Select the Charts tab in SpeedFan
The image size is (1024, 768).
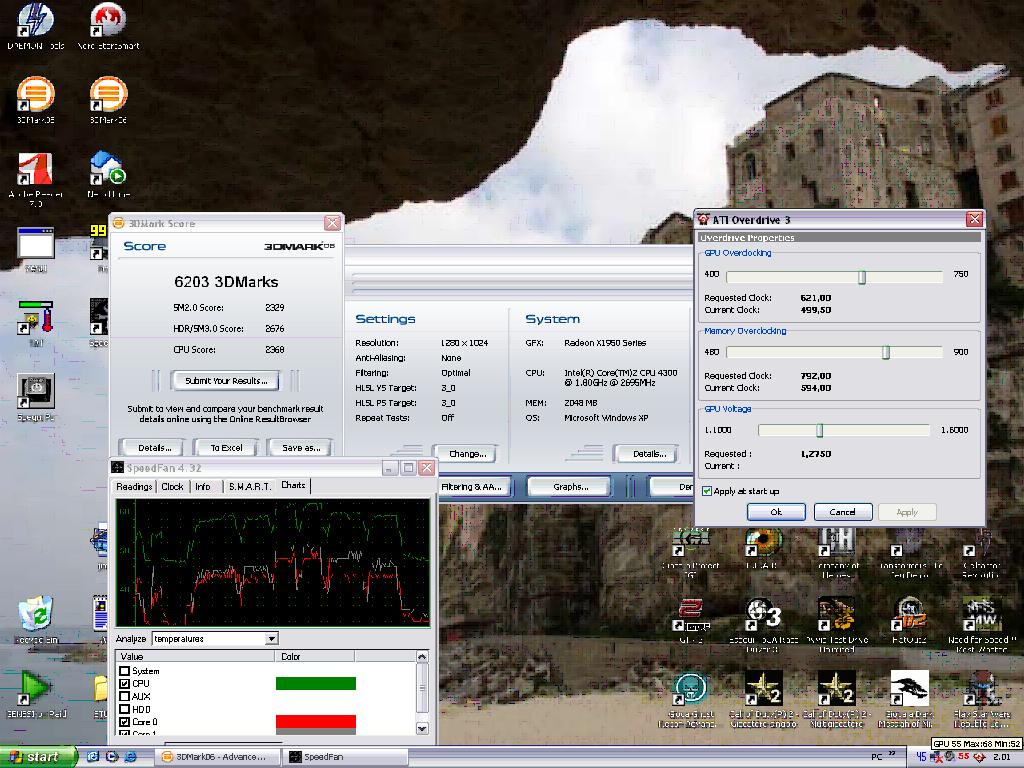[293, 485]
